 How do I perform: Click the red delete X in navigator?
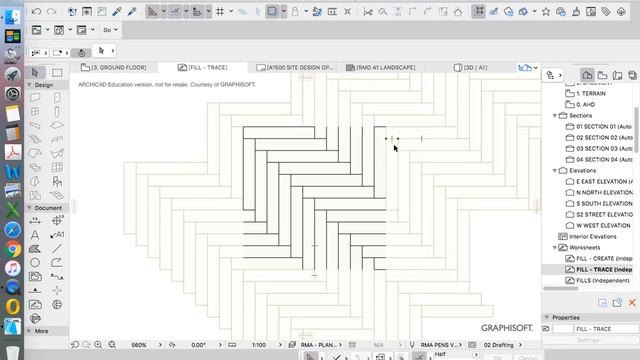632,302
